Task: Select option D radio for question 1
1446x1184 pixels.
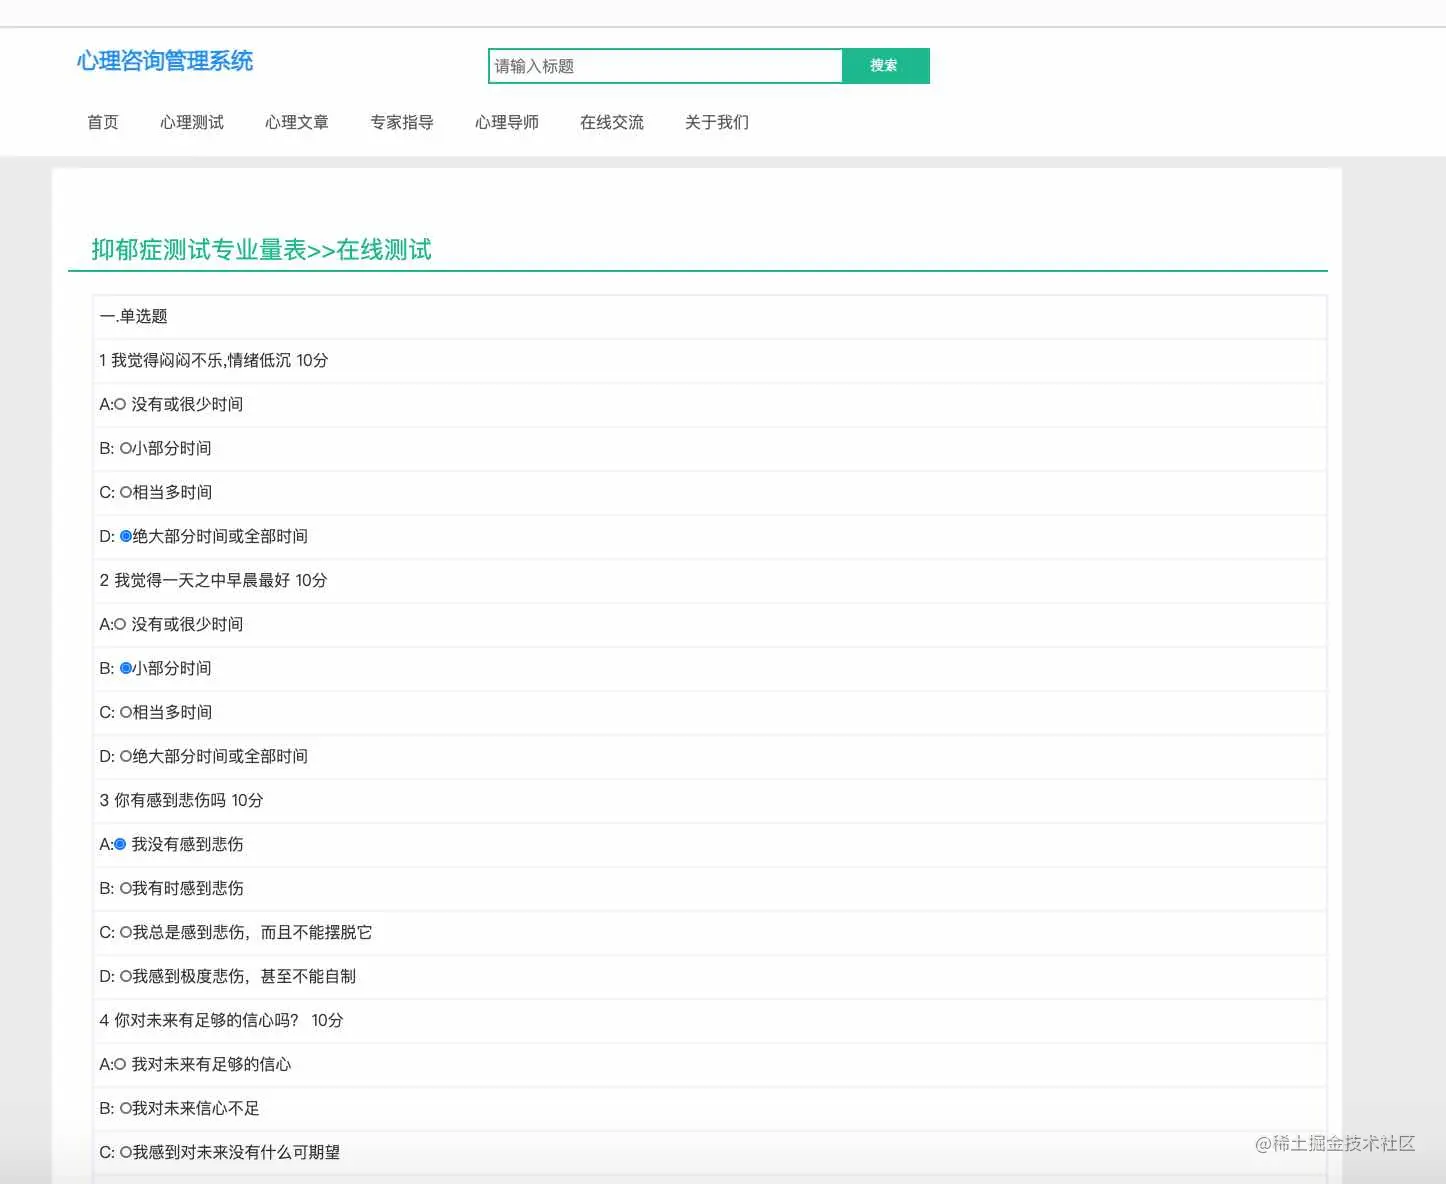Action: [126, 537]
